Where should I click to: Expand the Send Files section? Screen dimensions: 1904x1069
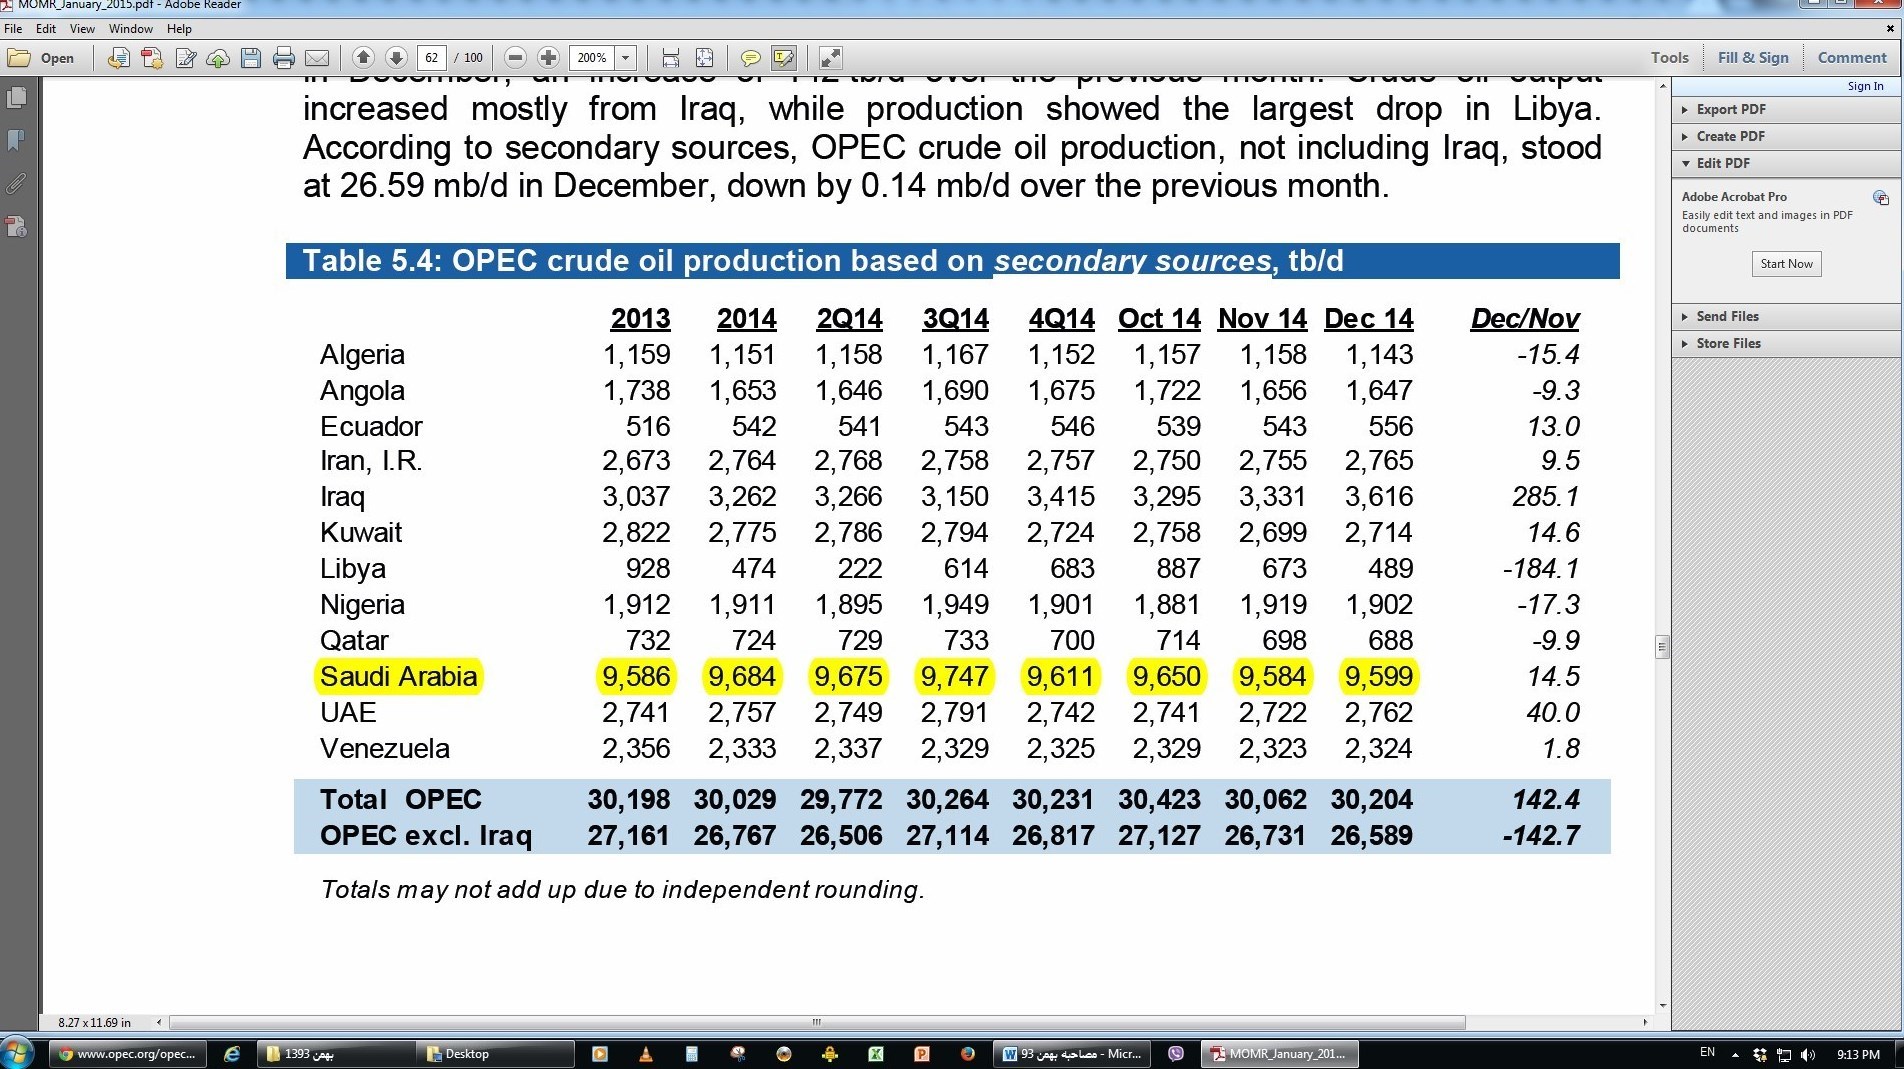(x=1727, y=316)
